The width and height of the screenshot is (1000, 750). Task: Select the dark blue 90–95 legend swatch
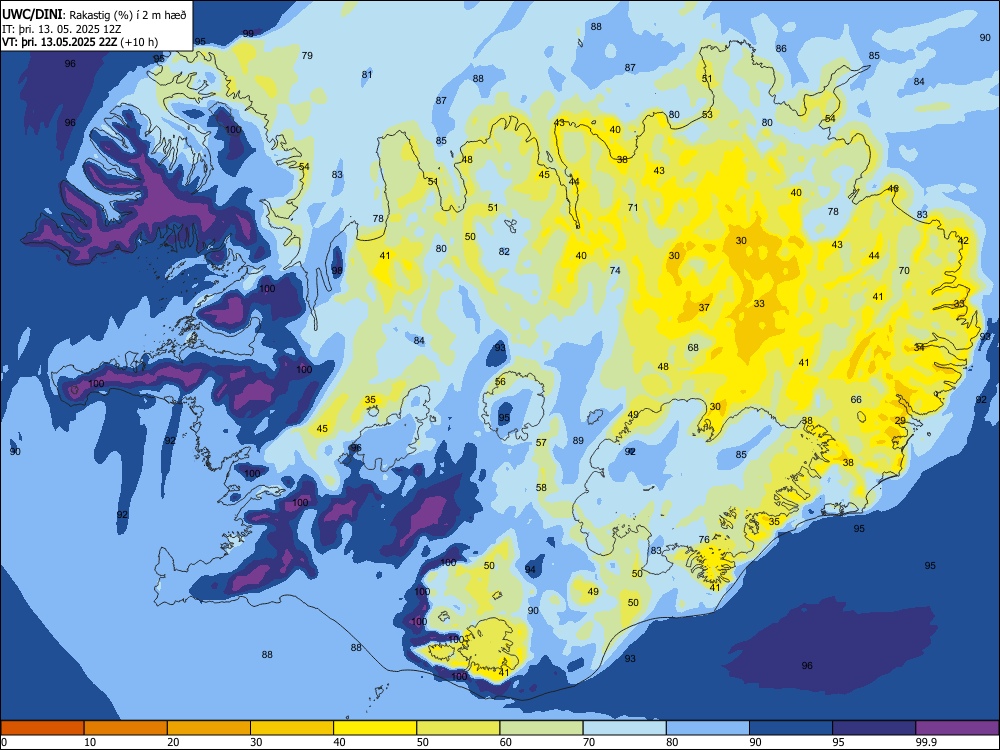tap(791, 728)
